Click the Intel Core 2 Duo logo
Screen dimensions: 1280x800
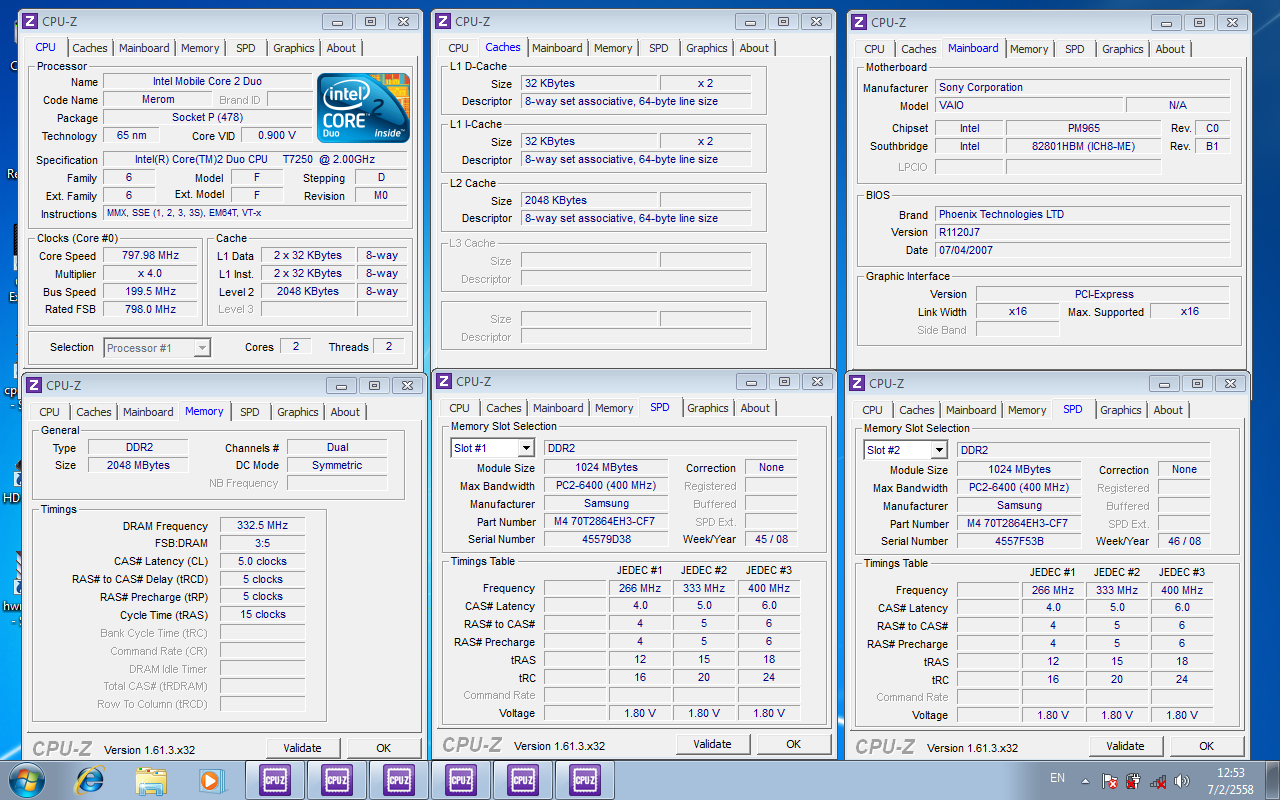(363, 107)
